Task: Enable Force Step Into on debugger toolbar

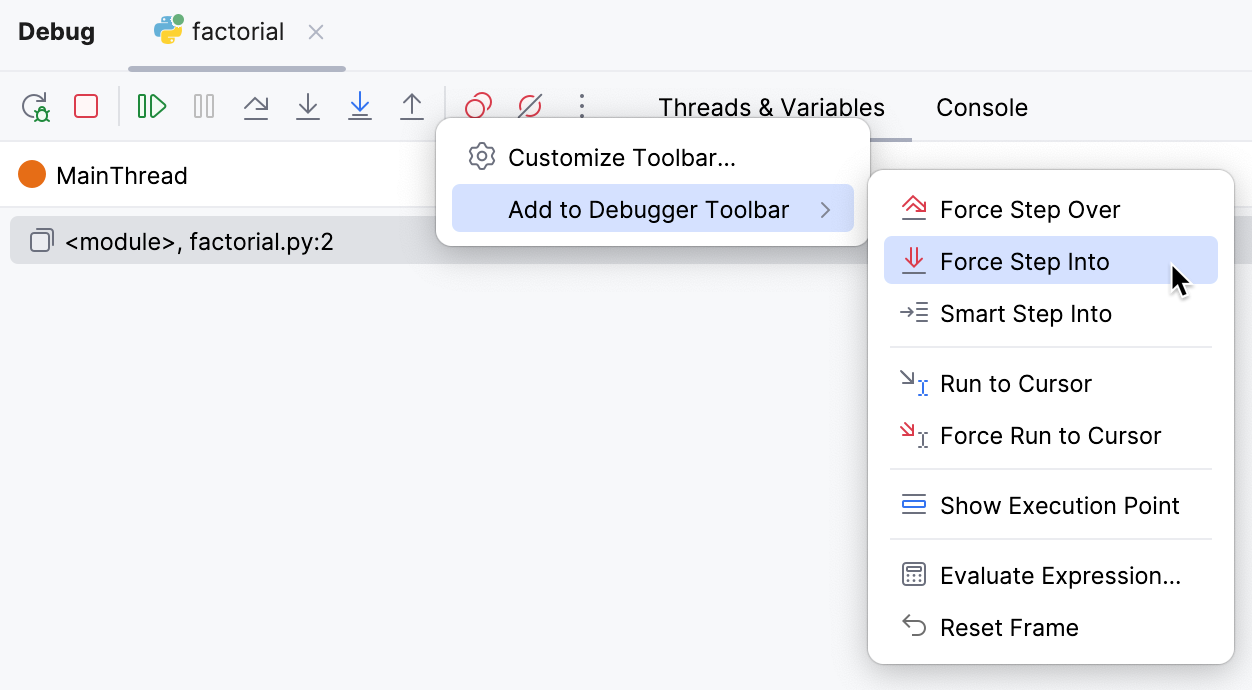Action: click(x=1024, y=261)
